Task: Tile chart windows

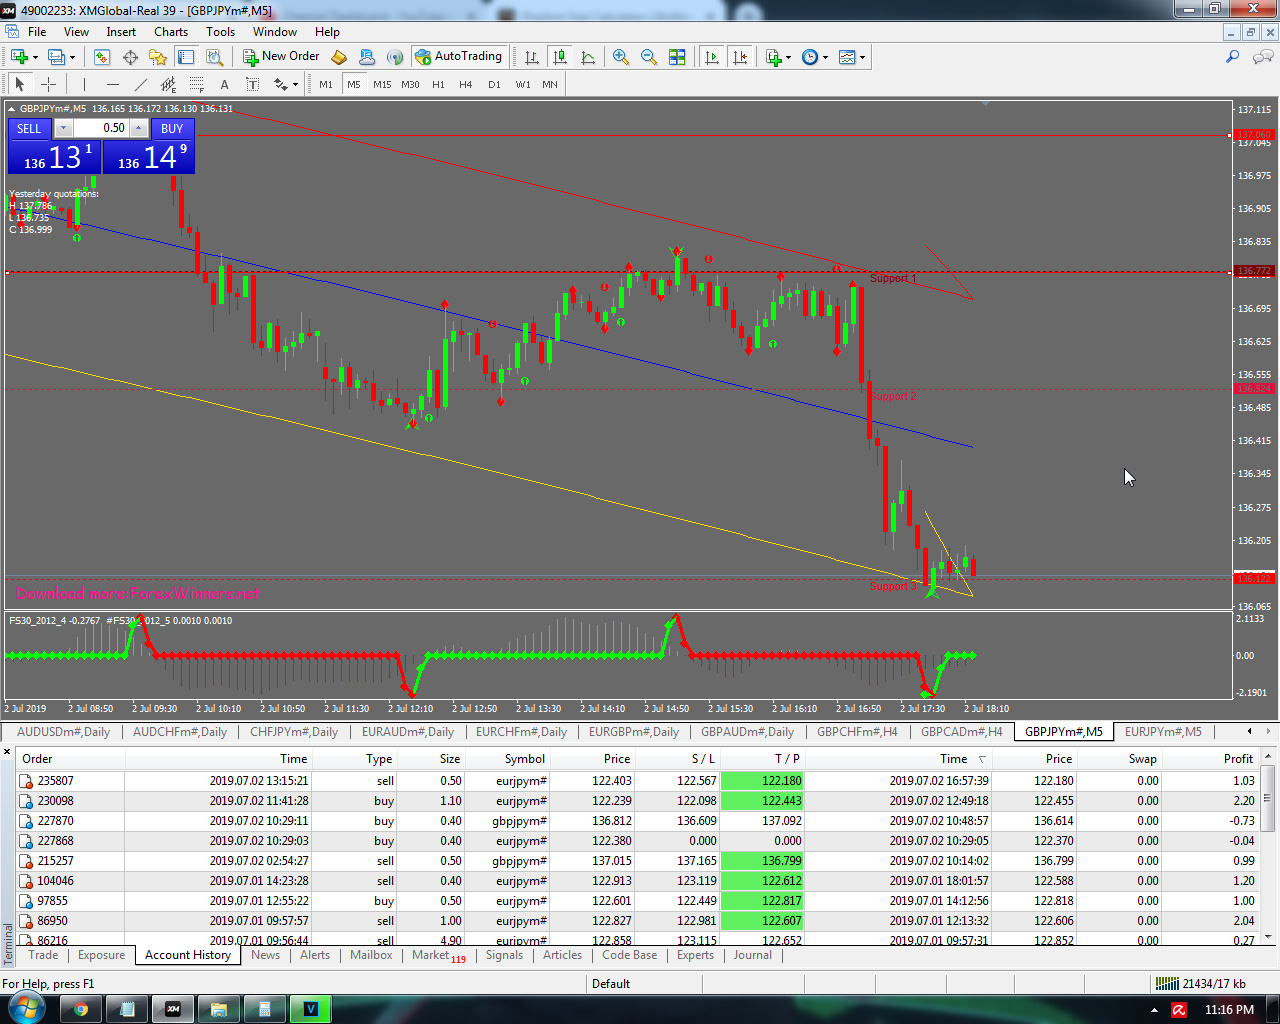Action: click(677, 57)
